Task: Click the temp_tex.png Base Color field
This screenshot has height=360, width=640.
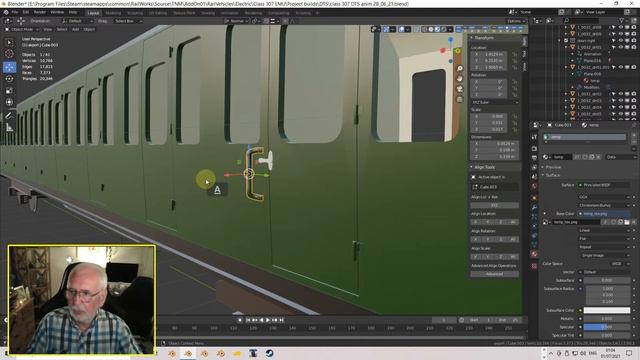Action: [604, 213]
